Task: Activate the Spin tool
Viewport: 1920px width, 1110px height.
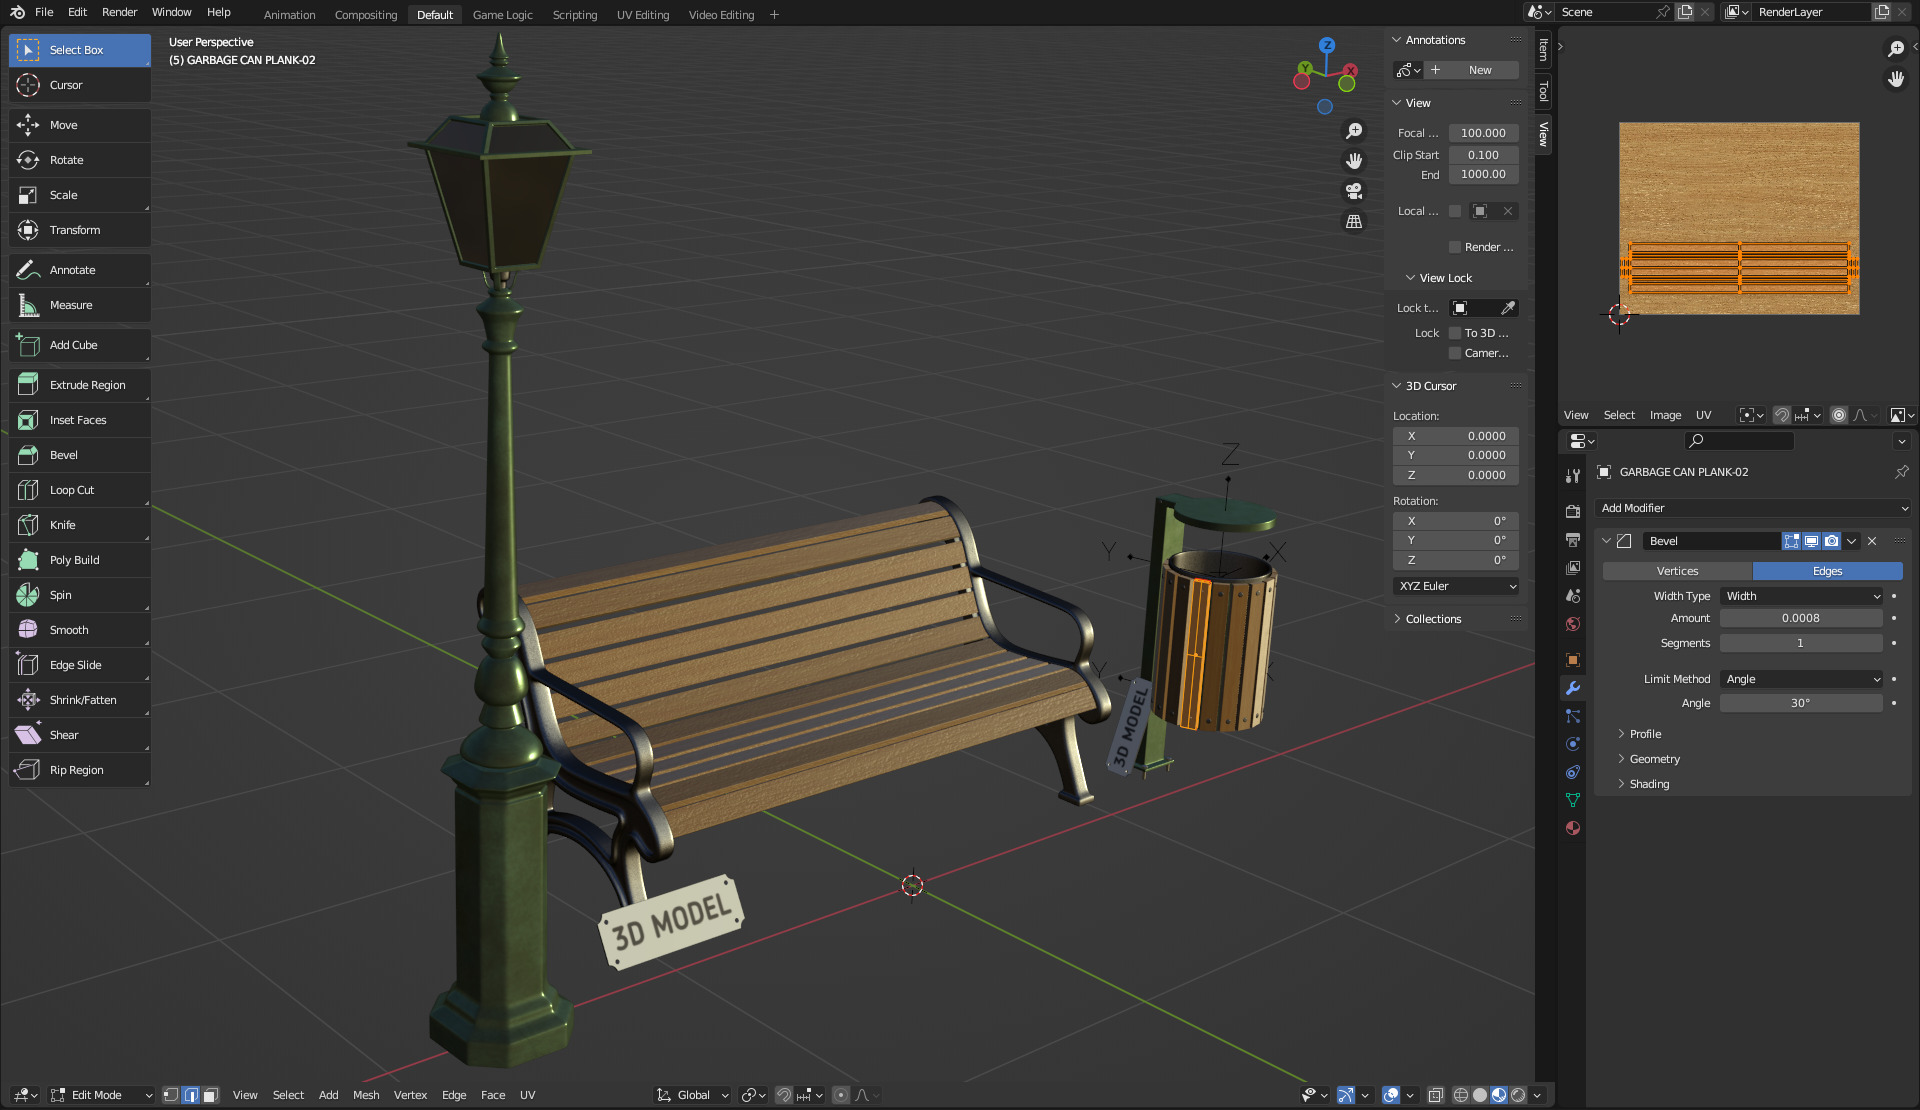Action: [80, 595]
